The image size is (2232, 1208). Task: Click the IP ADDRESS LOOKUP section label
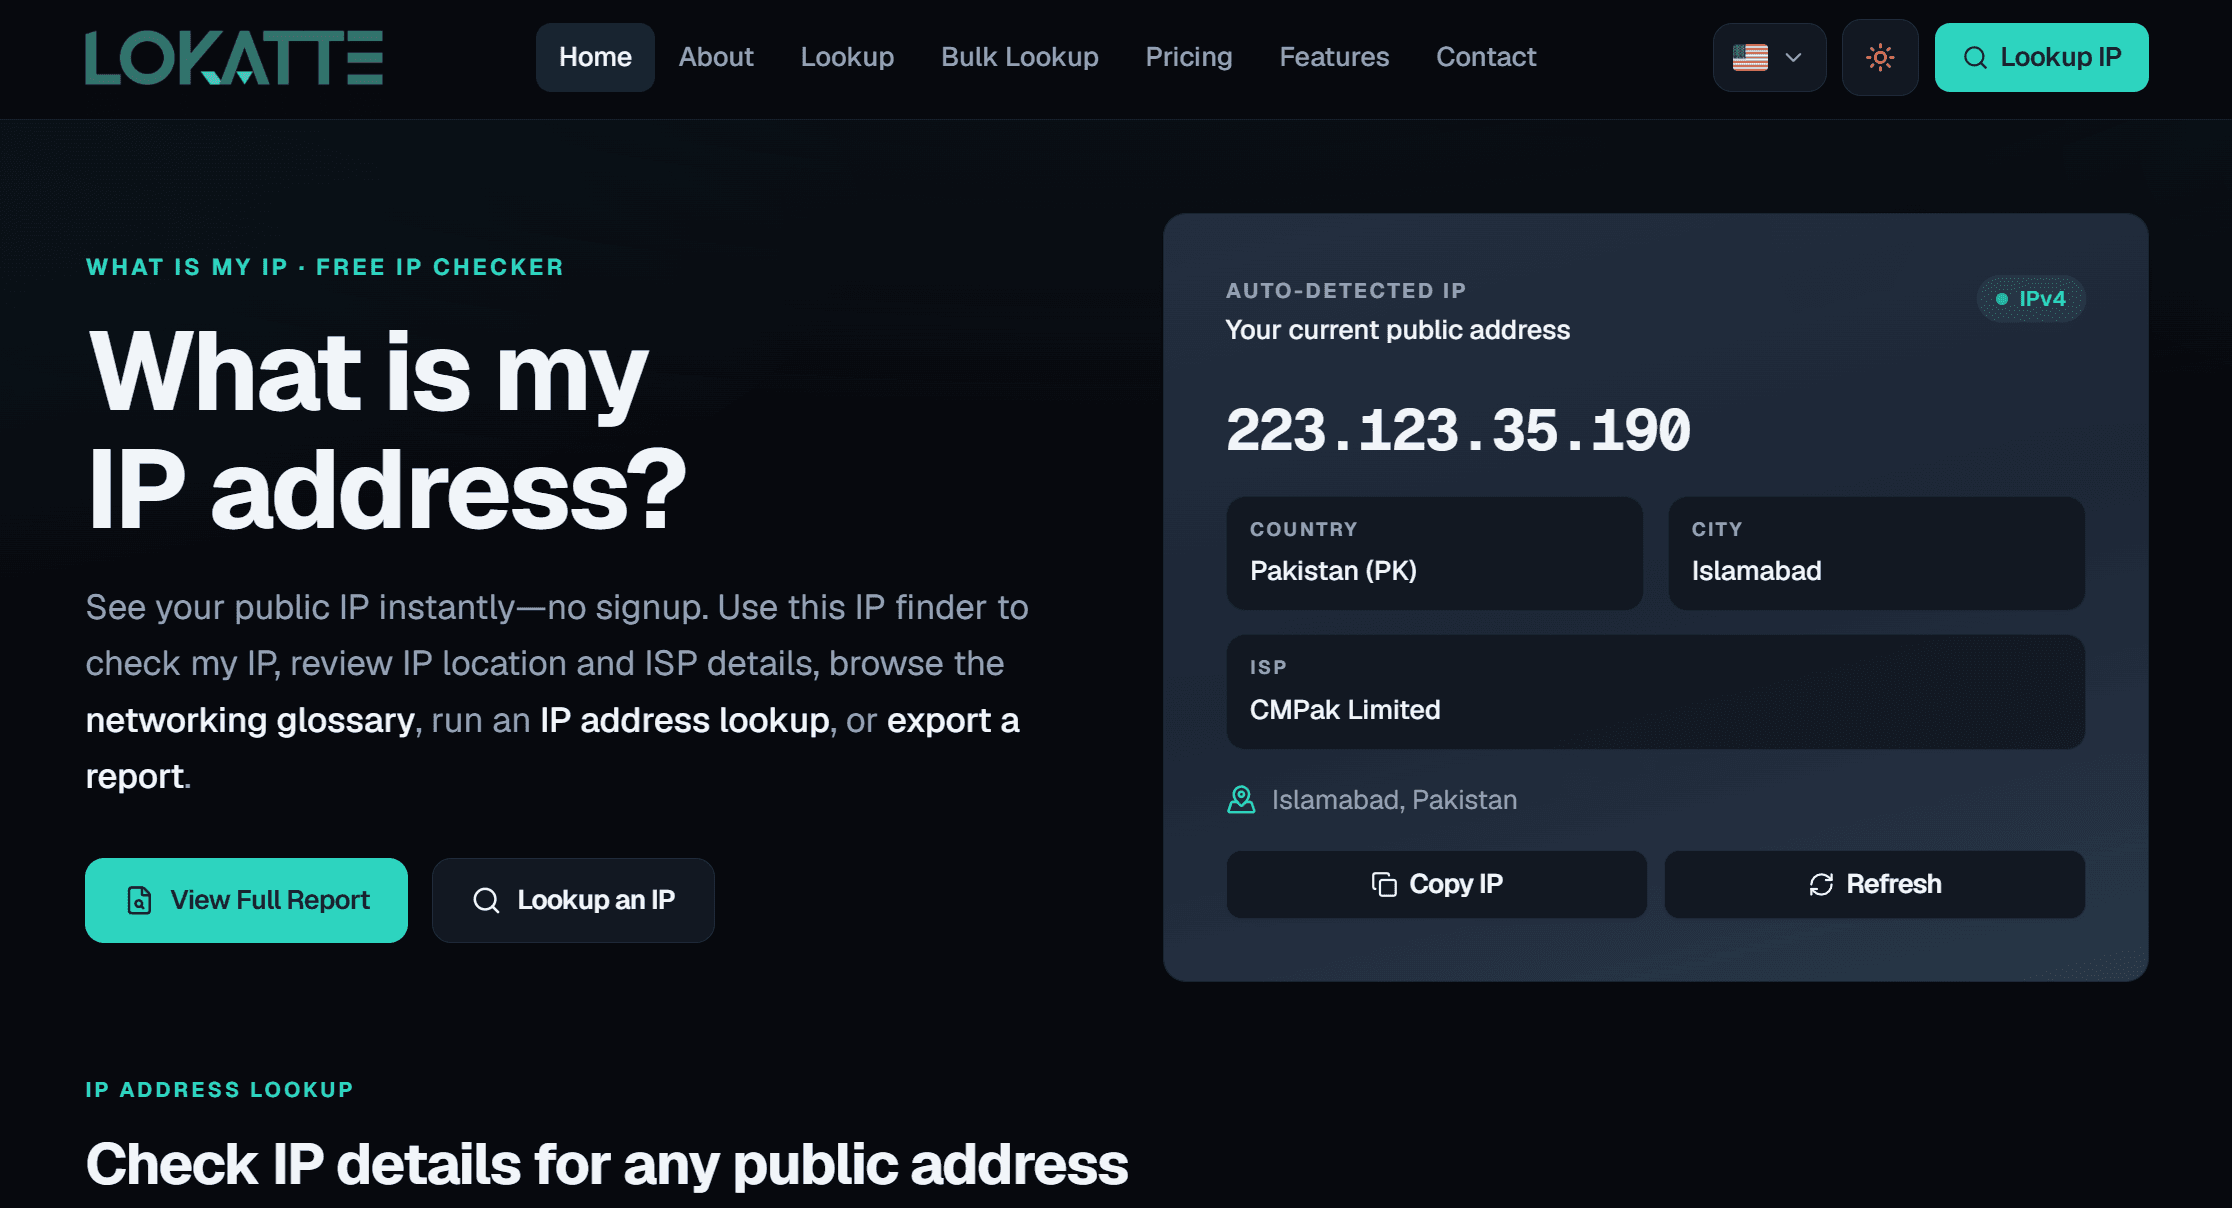219,1090
